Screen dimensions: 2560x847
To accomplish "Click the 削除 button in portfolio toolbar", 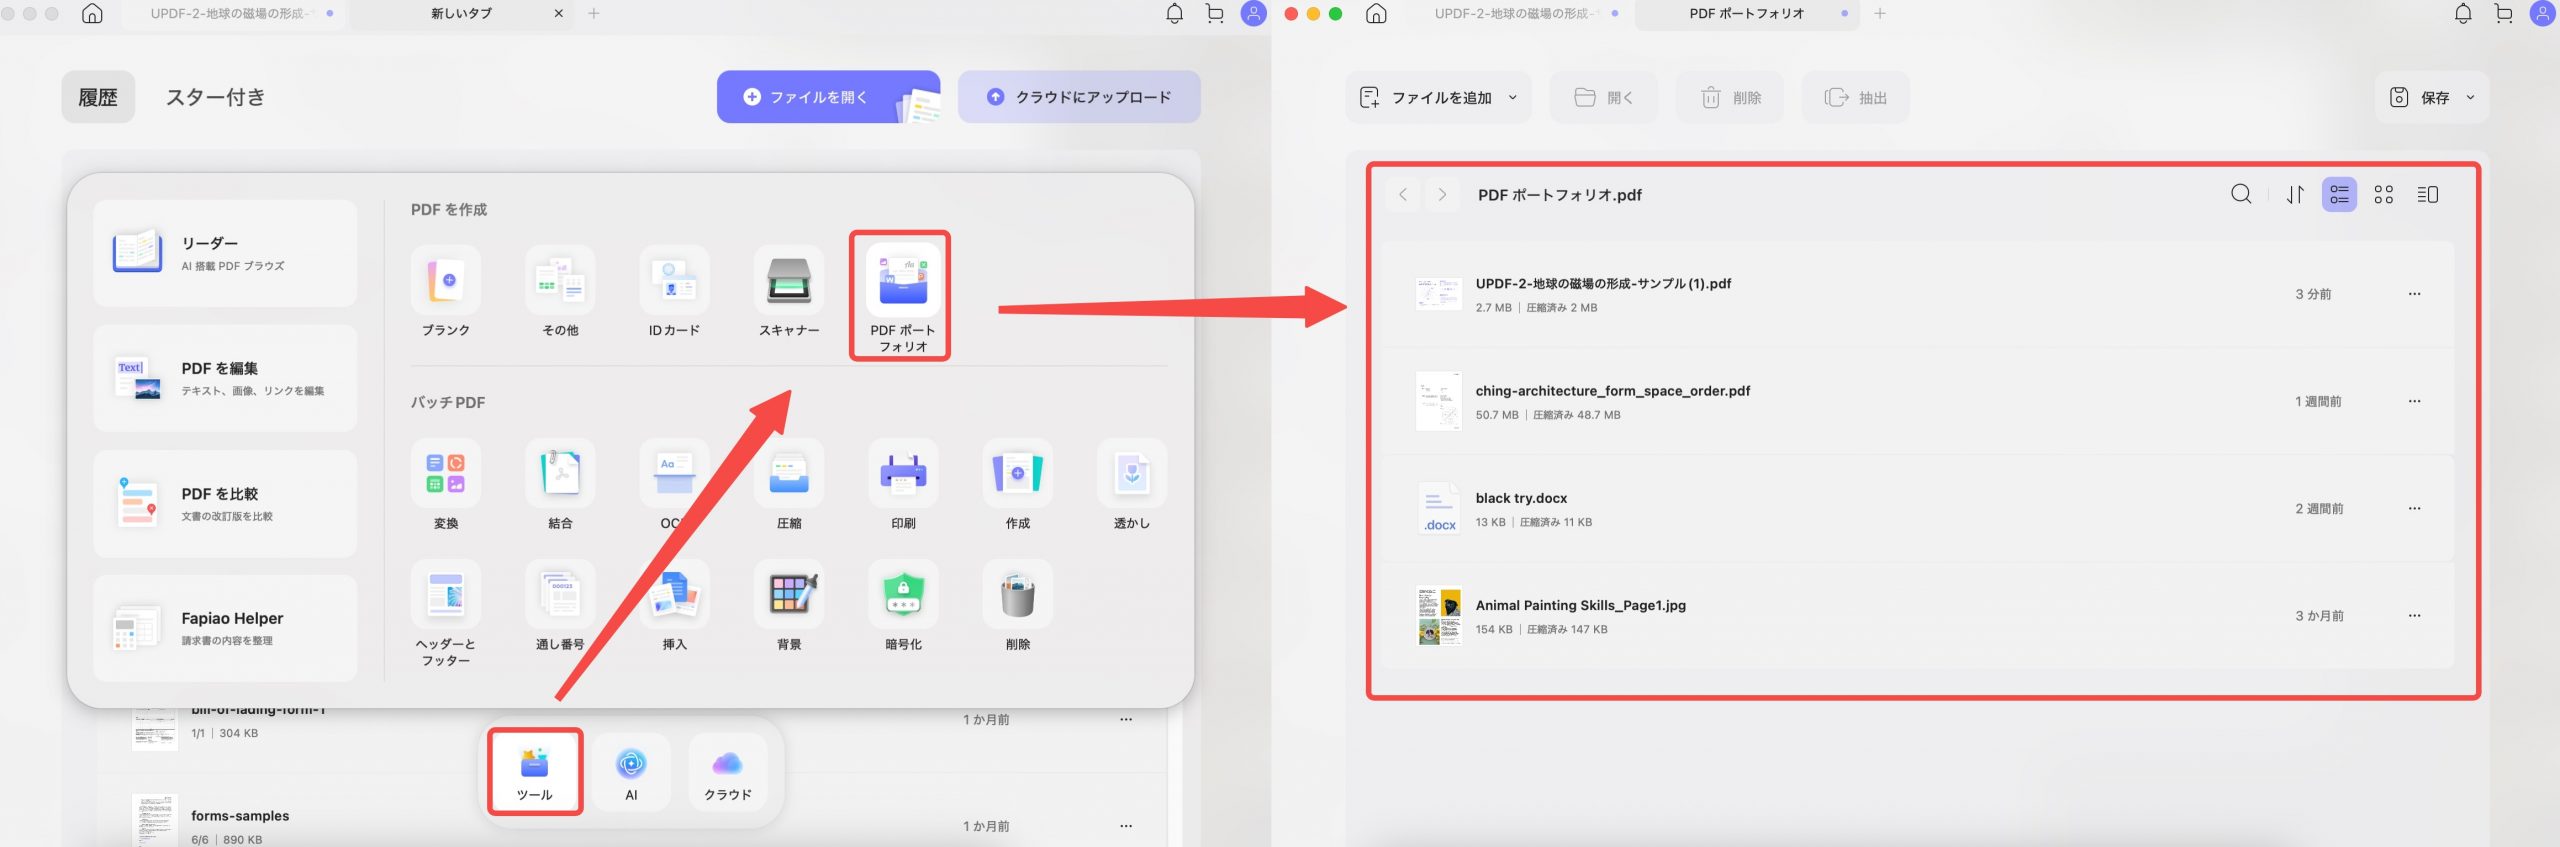I will pos(1729,98).
